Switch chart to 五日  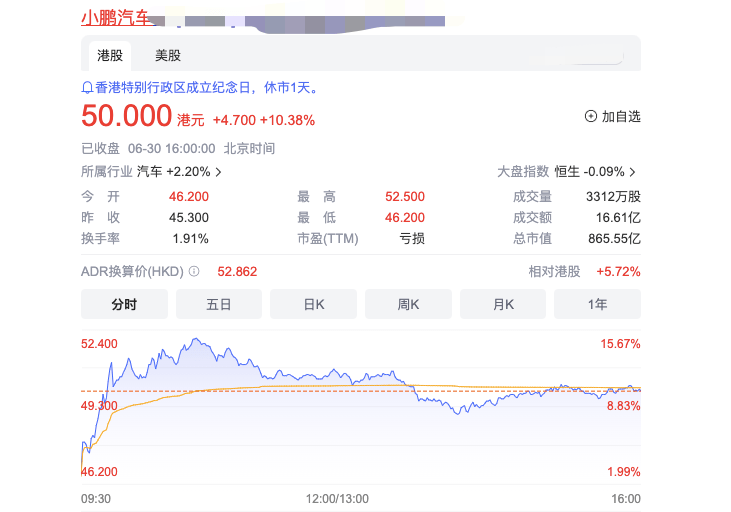point(219,304)
